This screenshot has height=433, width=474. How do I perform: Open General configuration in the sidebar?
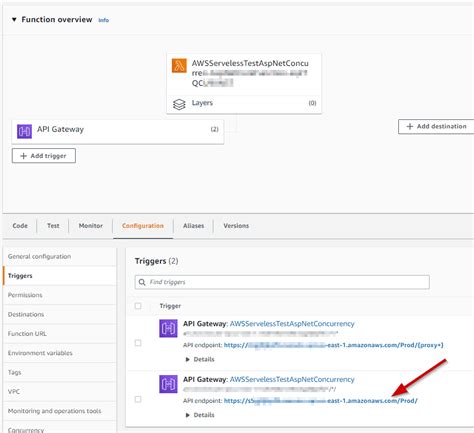pyautogui.click(x=39, y=256)
